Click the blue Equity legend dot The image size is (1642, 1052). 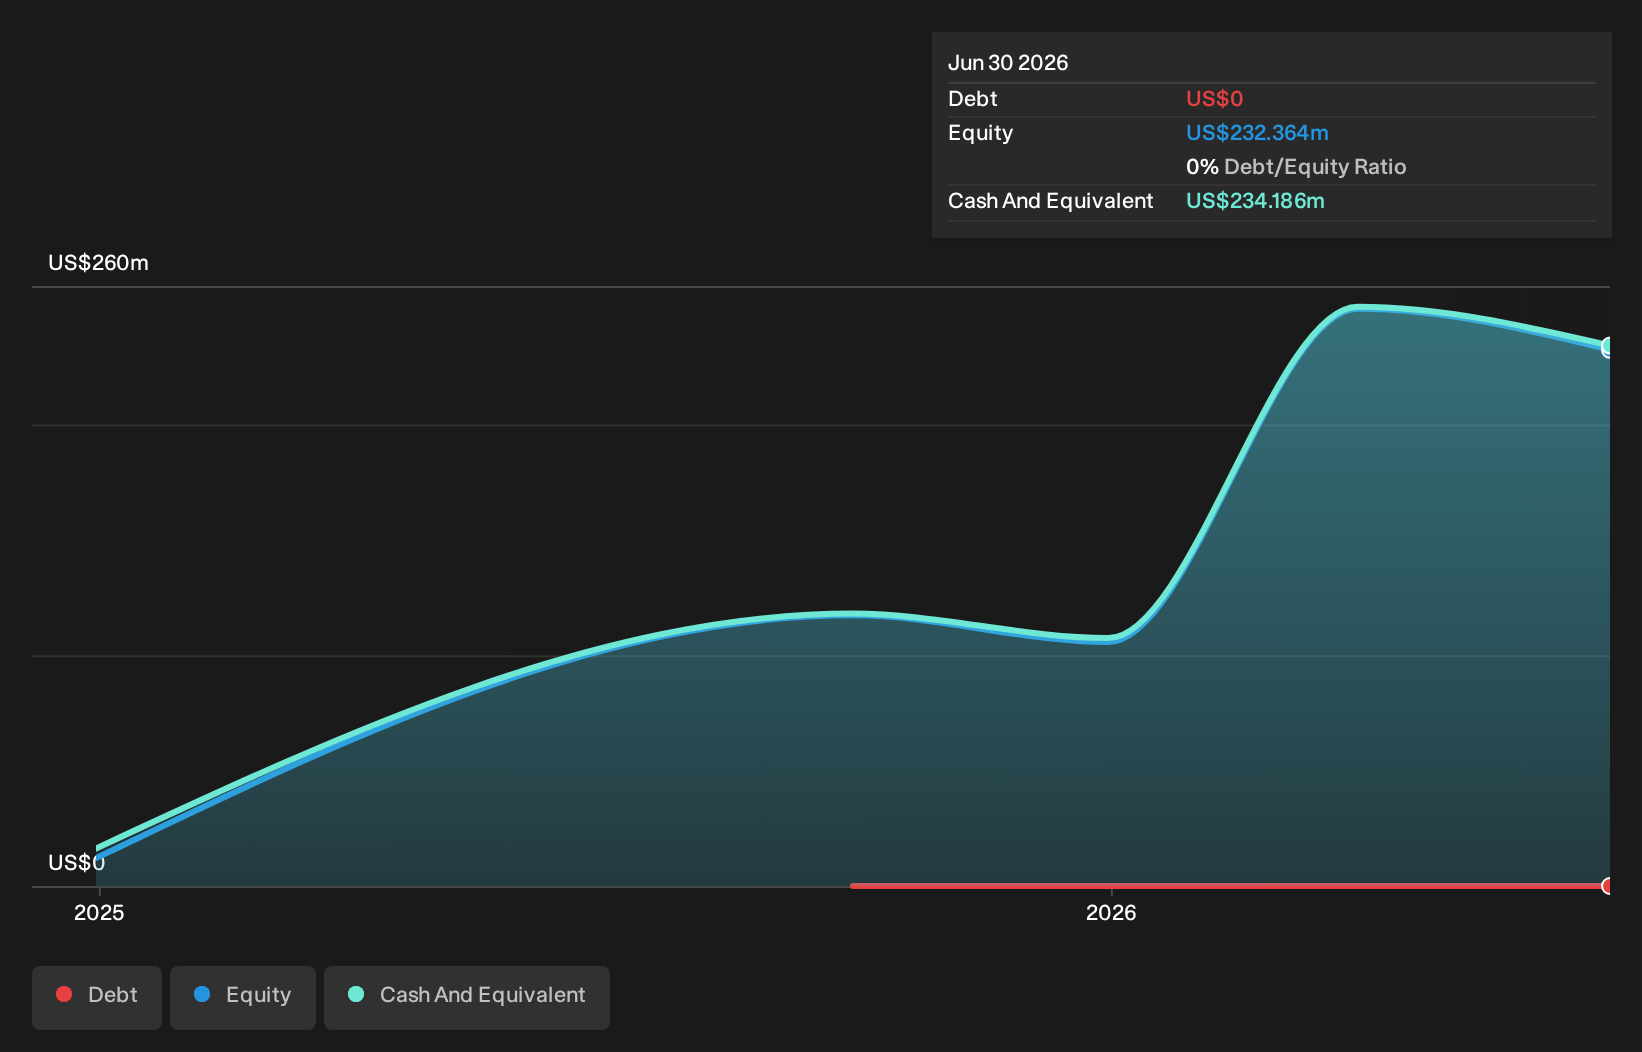tap(202, 994)
